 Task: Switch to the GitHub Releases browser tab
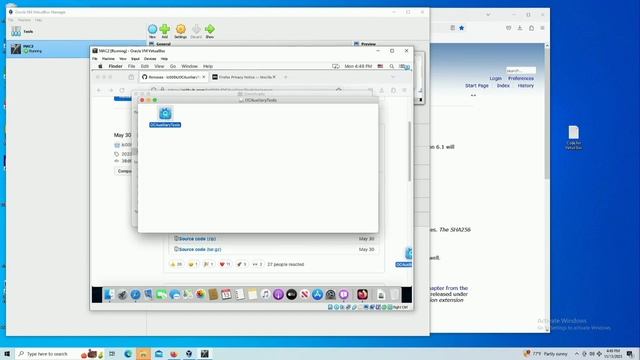tap(173, 77)
